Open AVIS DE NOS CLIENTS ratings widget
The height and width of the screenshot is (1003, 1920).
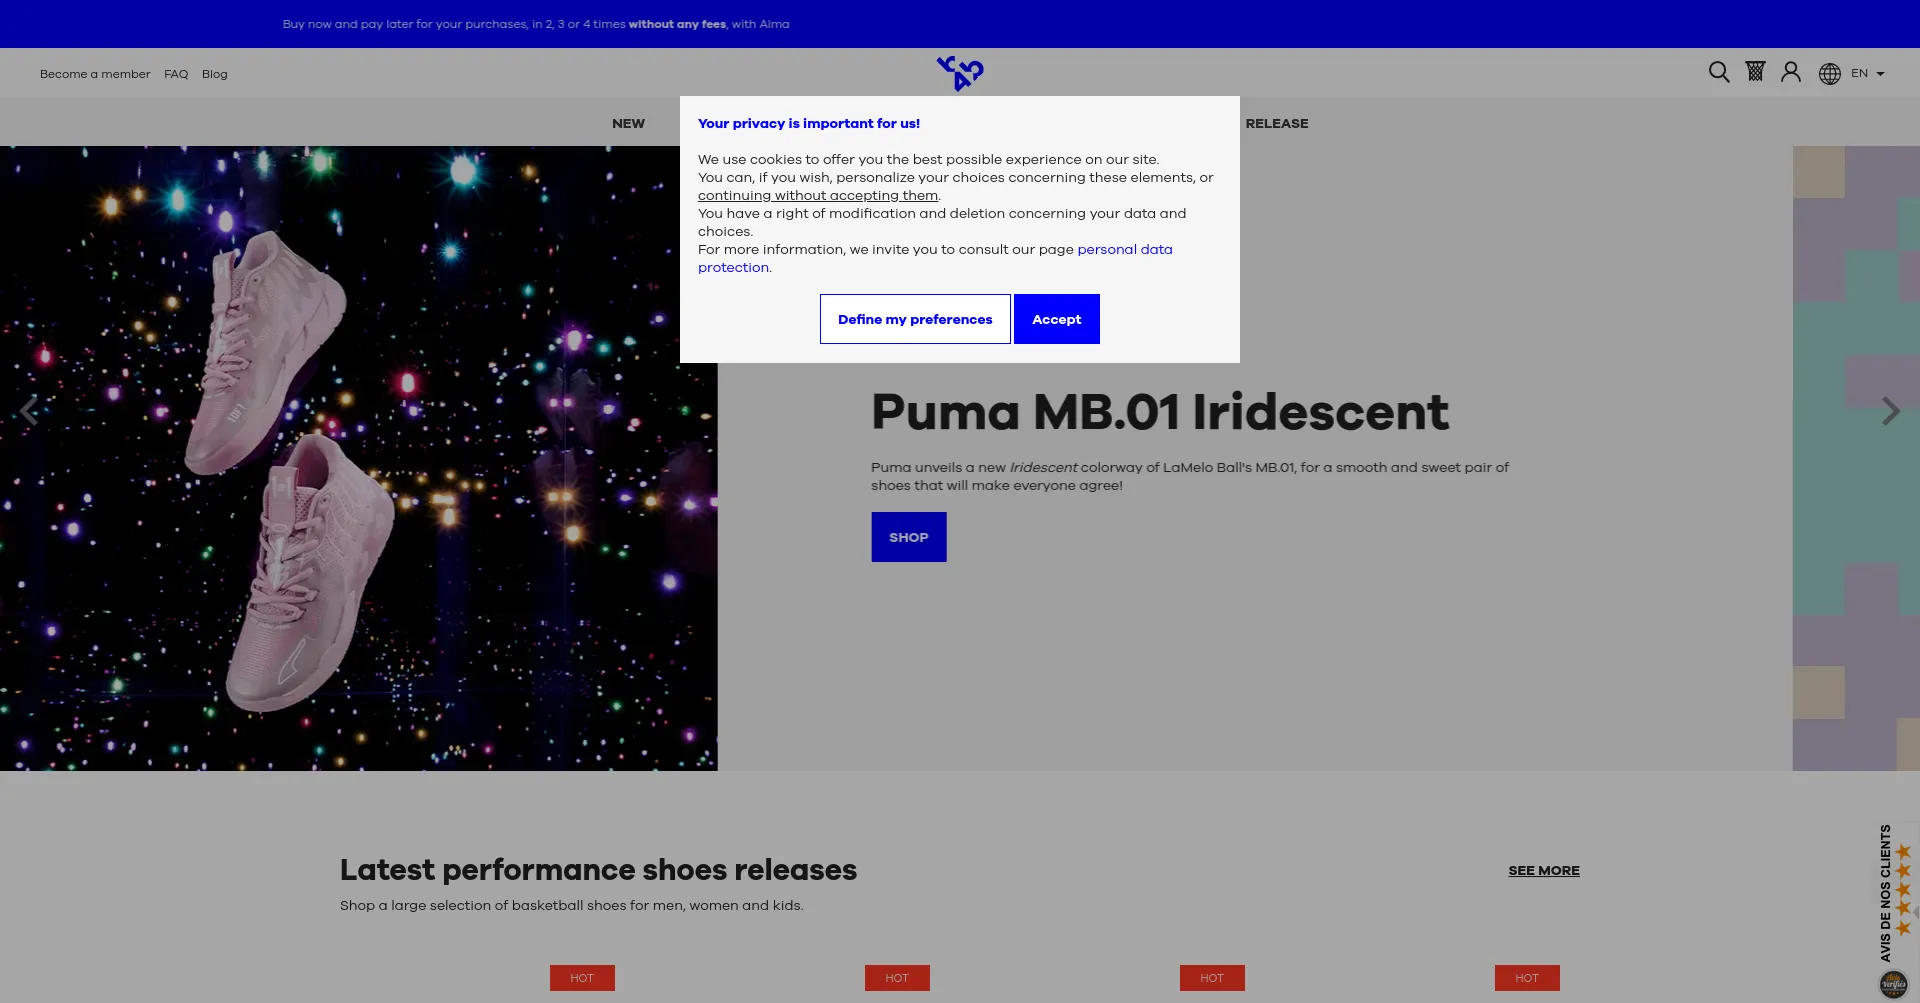tap(1894, 892)
